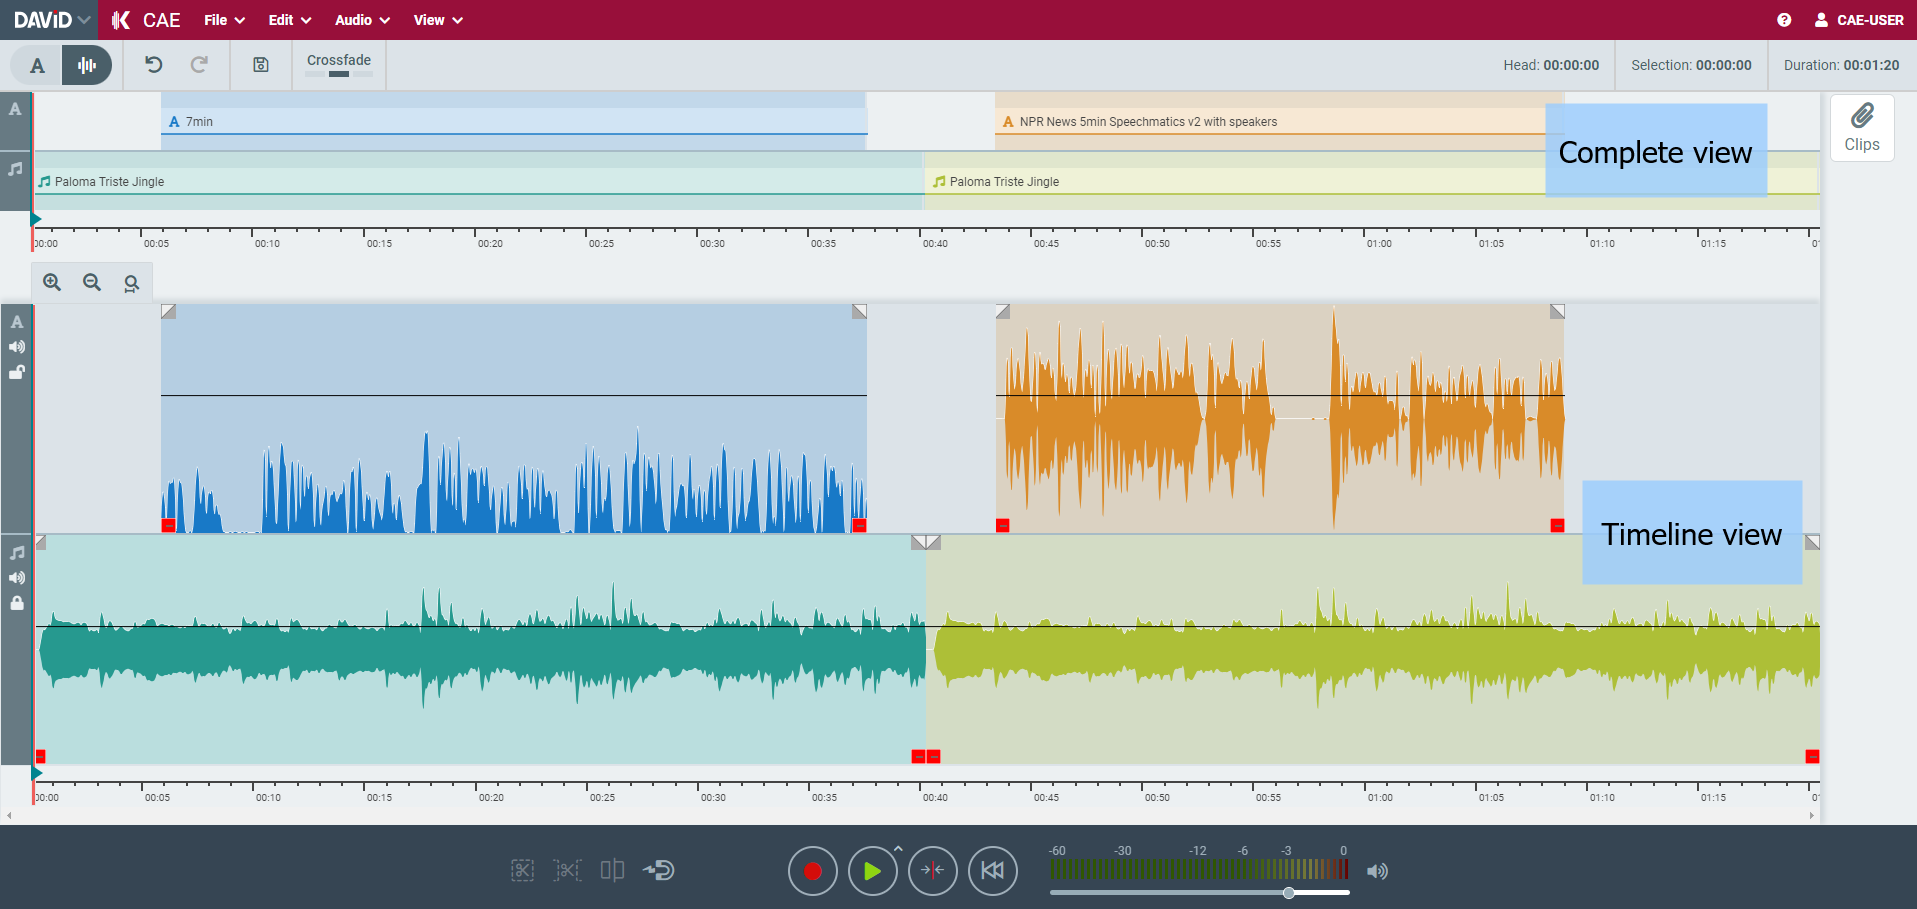Zoom in on the timeline
The image size is (1917, 909).
pyautogui.click(x=51, y=281)
